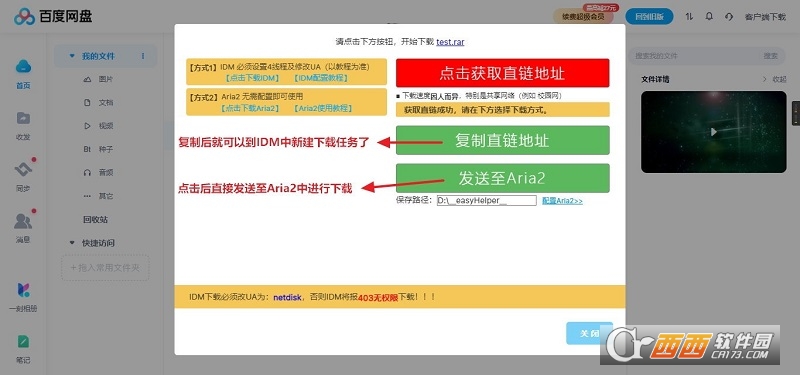Click the green 发送至Aria2 button
This screenshot has width=800, height=375.
click(x=503, y=178)
